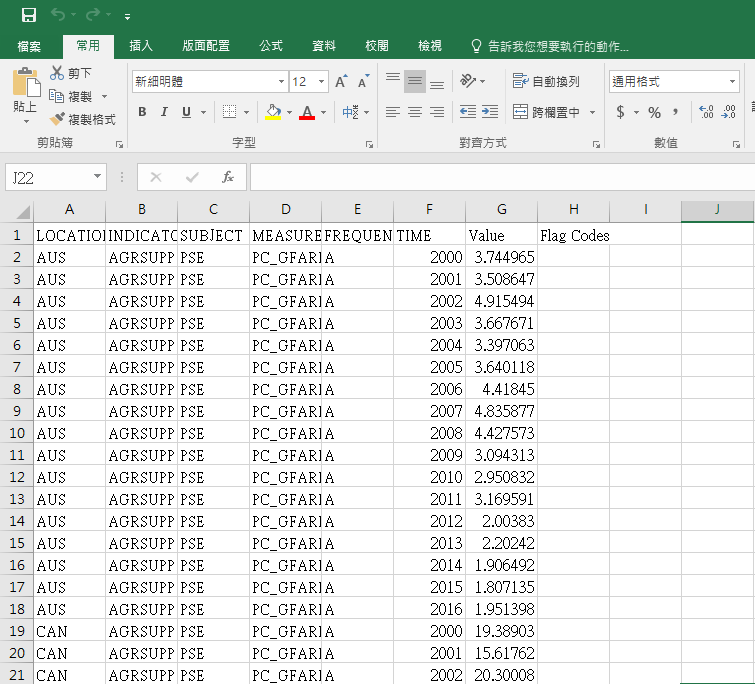Click Wrap Text (自動換列) button

pyautogui.click(x=547, y=81)
